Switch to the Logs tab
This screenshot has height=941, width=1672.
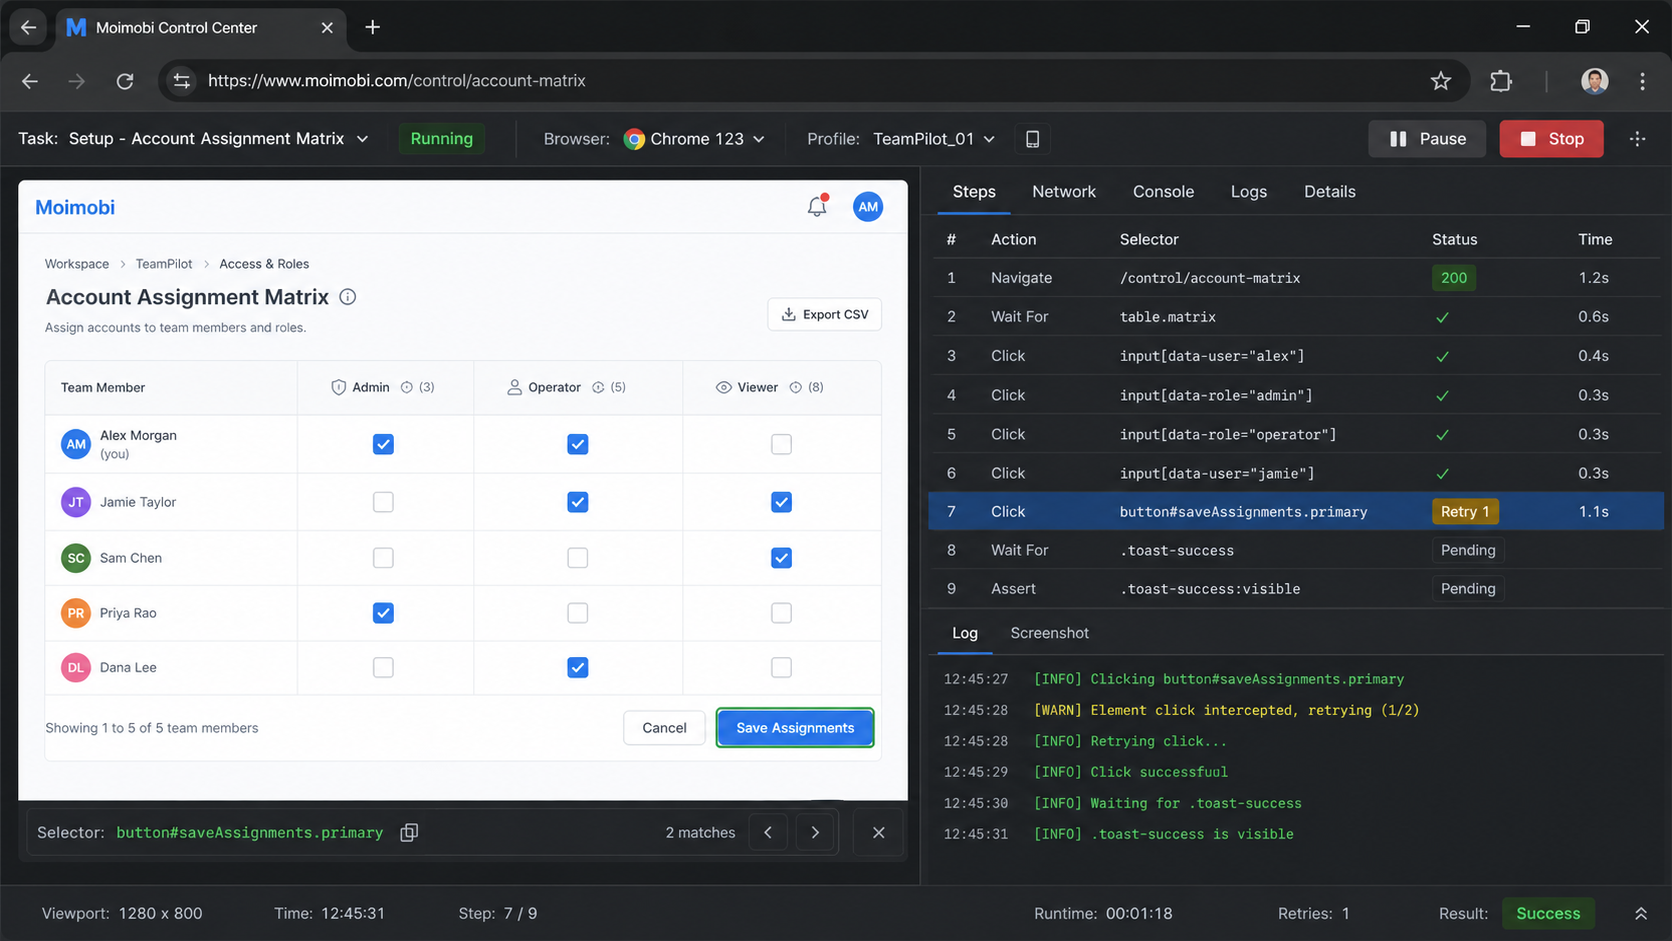[1248, 192]
